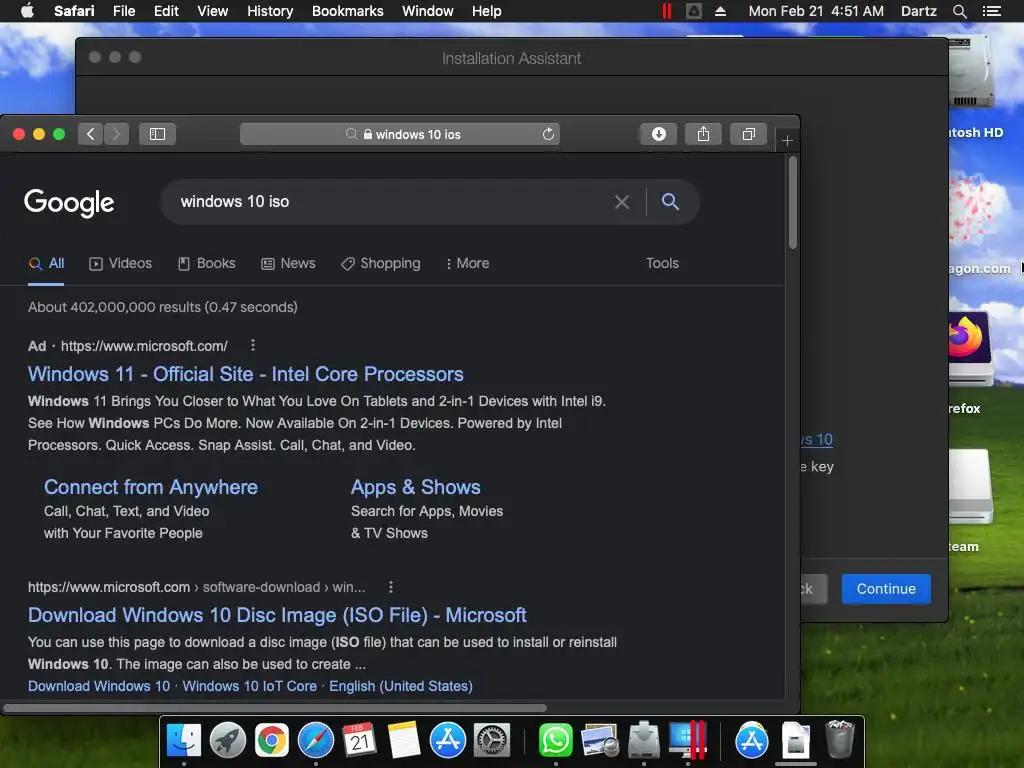1024x768 pixels.
Task: Open the Safari downloads button
Action: pos(658,134)
